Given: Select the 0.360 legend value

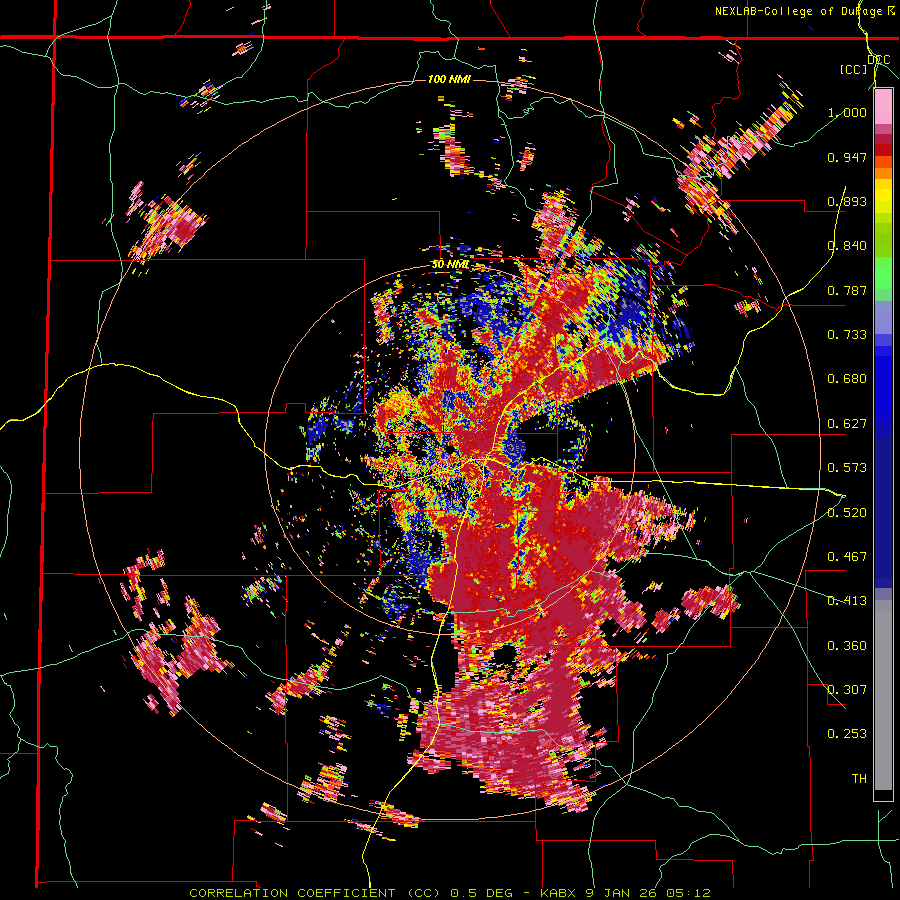Looking at the screenshot, I should (x=847, y=646).
